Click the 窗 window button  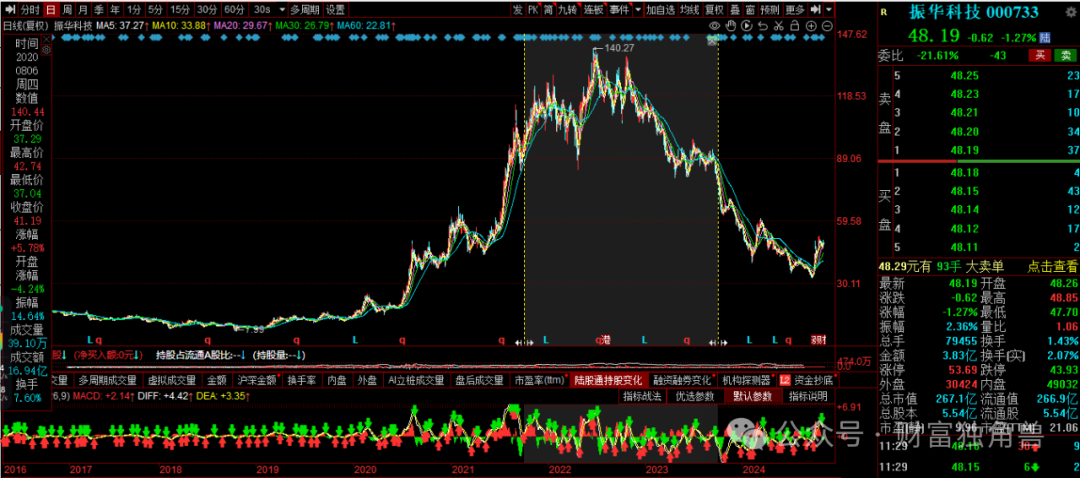click(750, 10)
